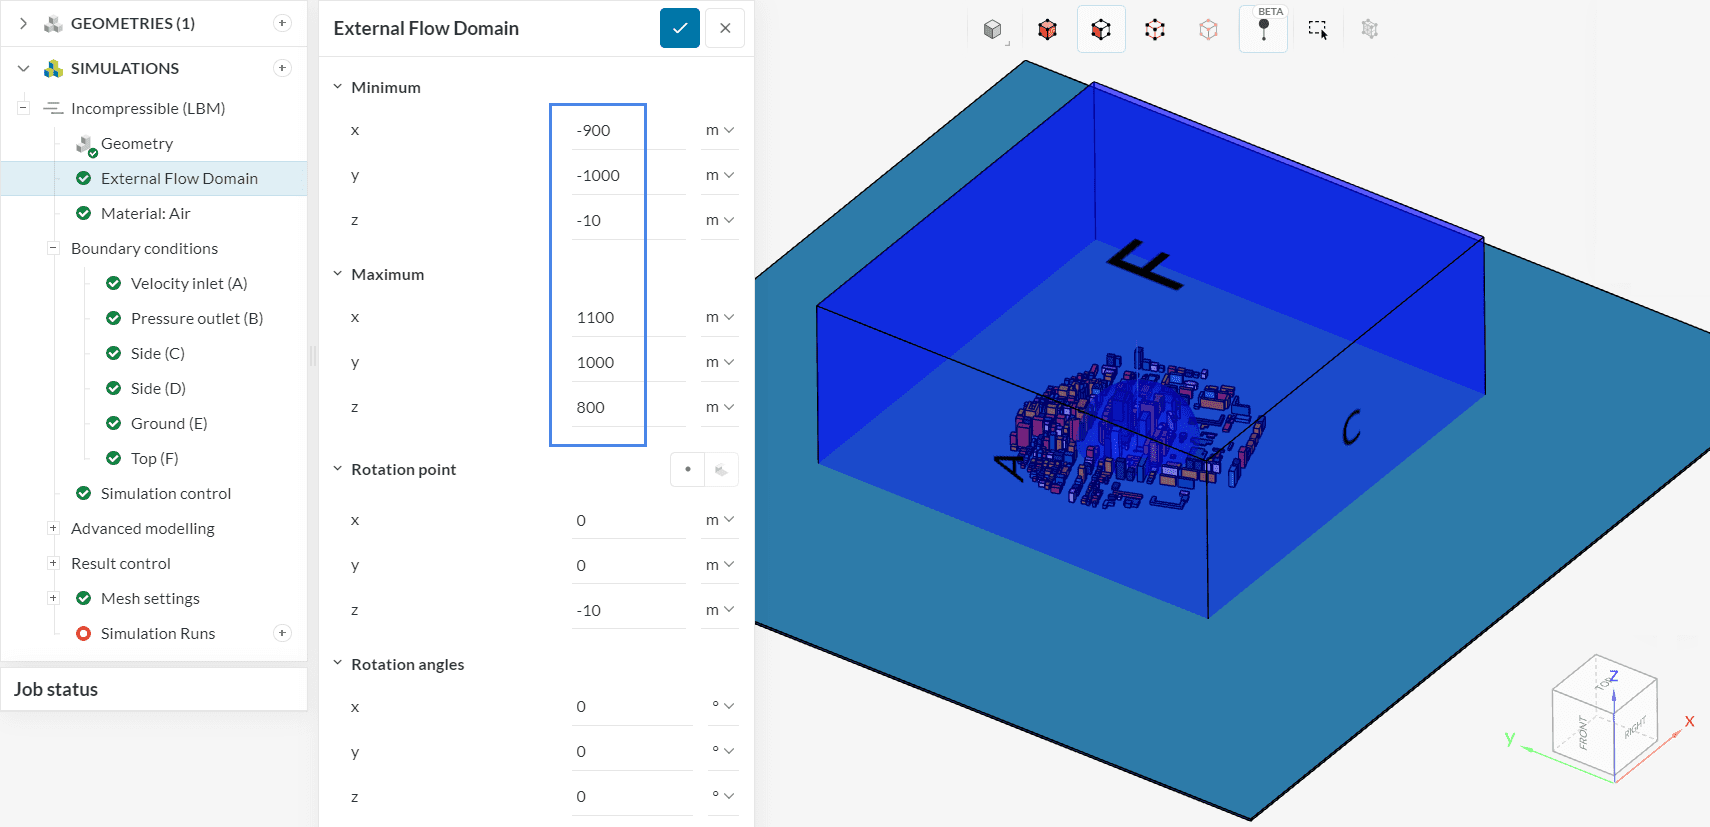The image size is (1710, 827).
Task: Expand the GEOMETRIES (1) section
Action: [x=23, y=23]
